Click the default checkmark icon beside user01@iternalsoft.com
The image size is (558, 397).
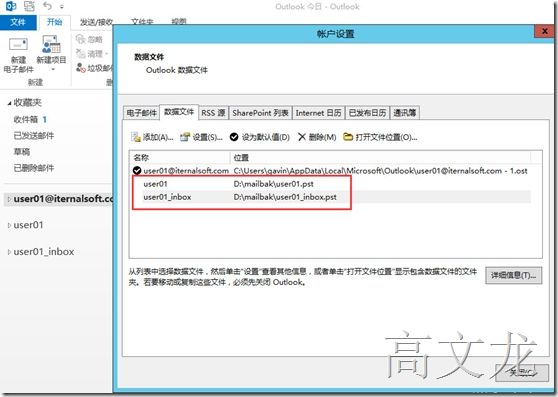coord(137,171)
